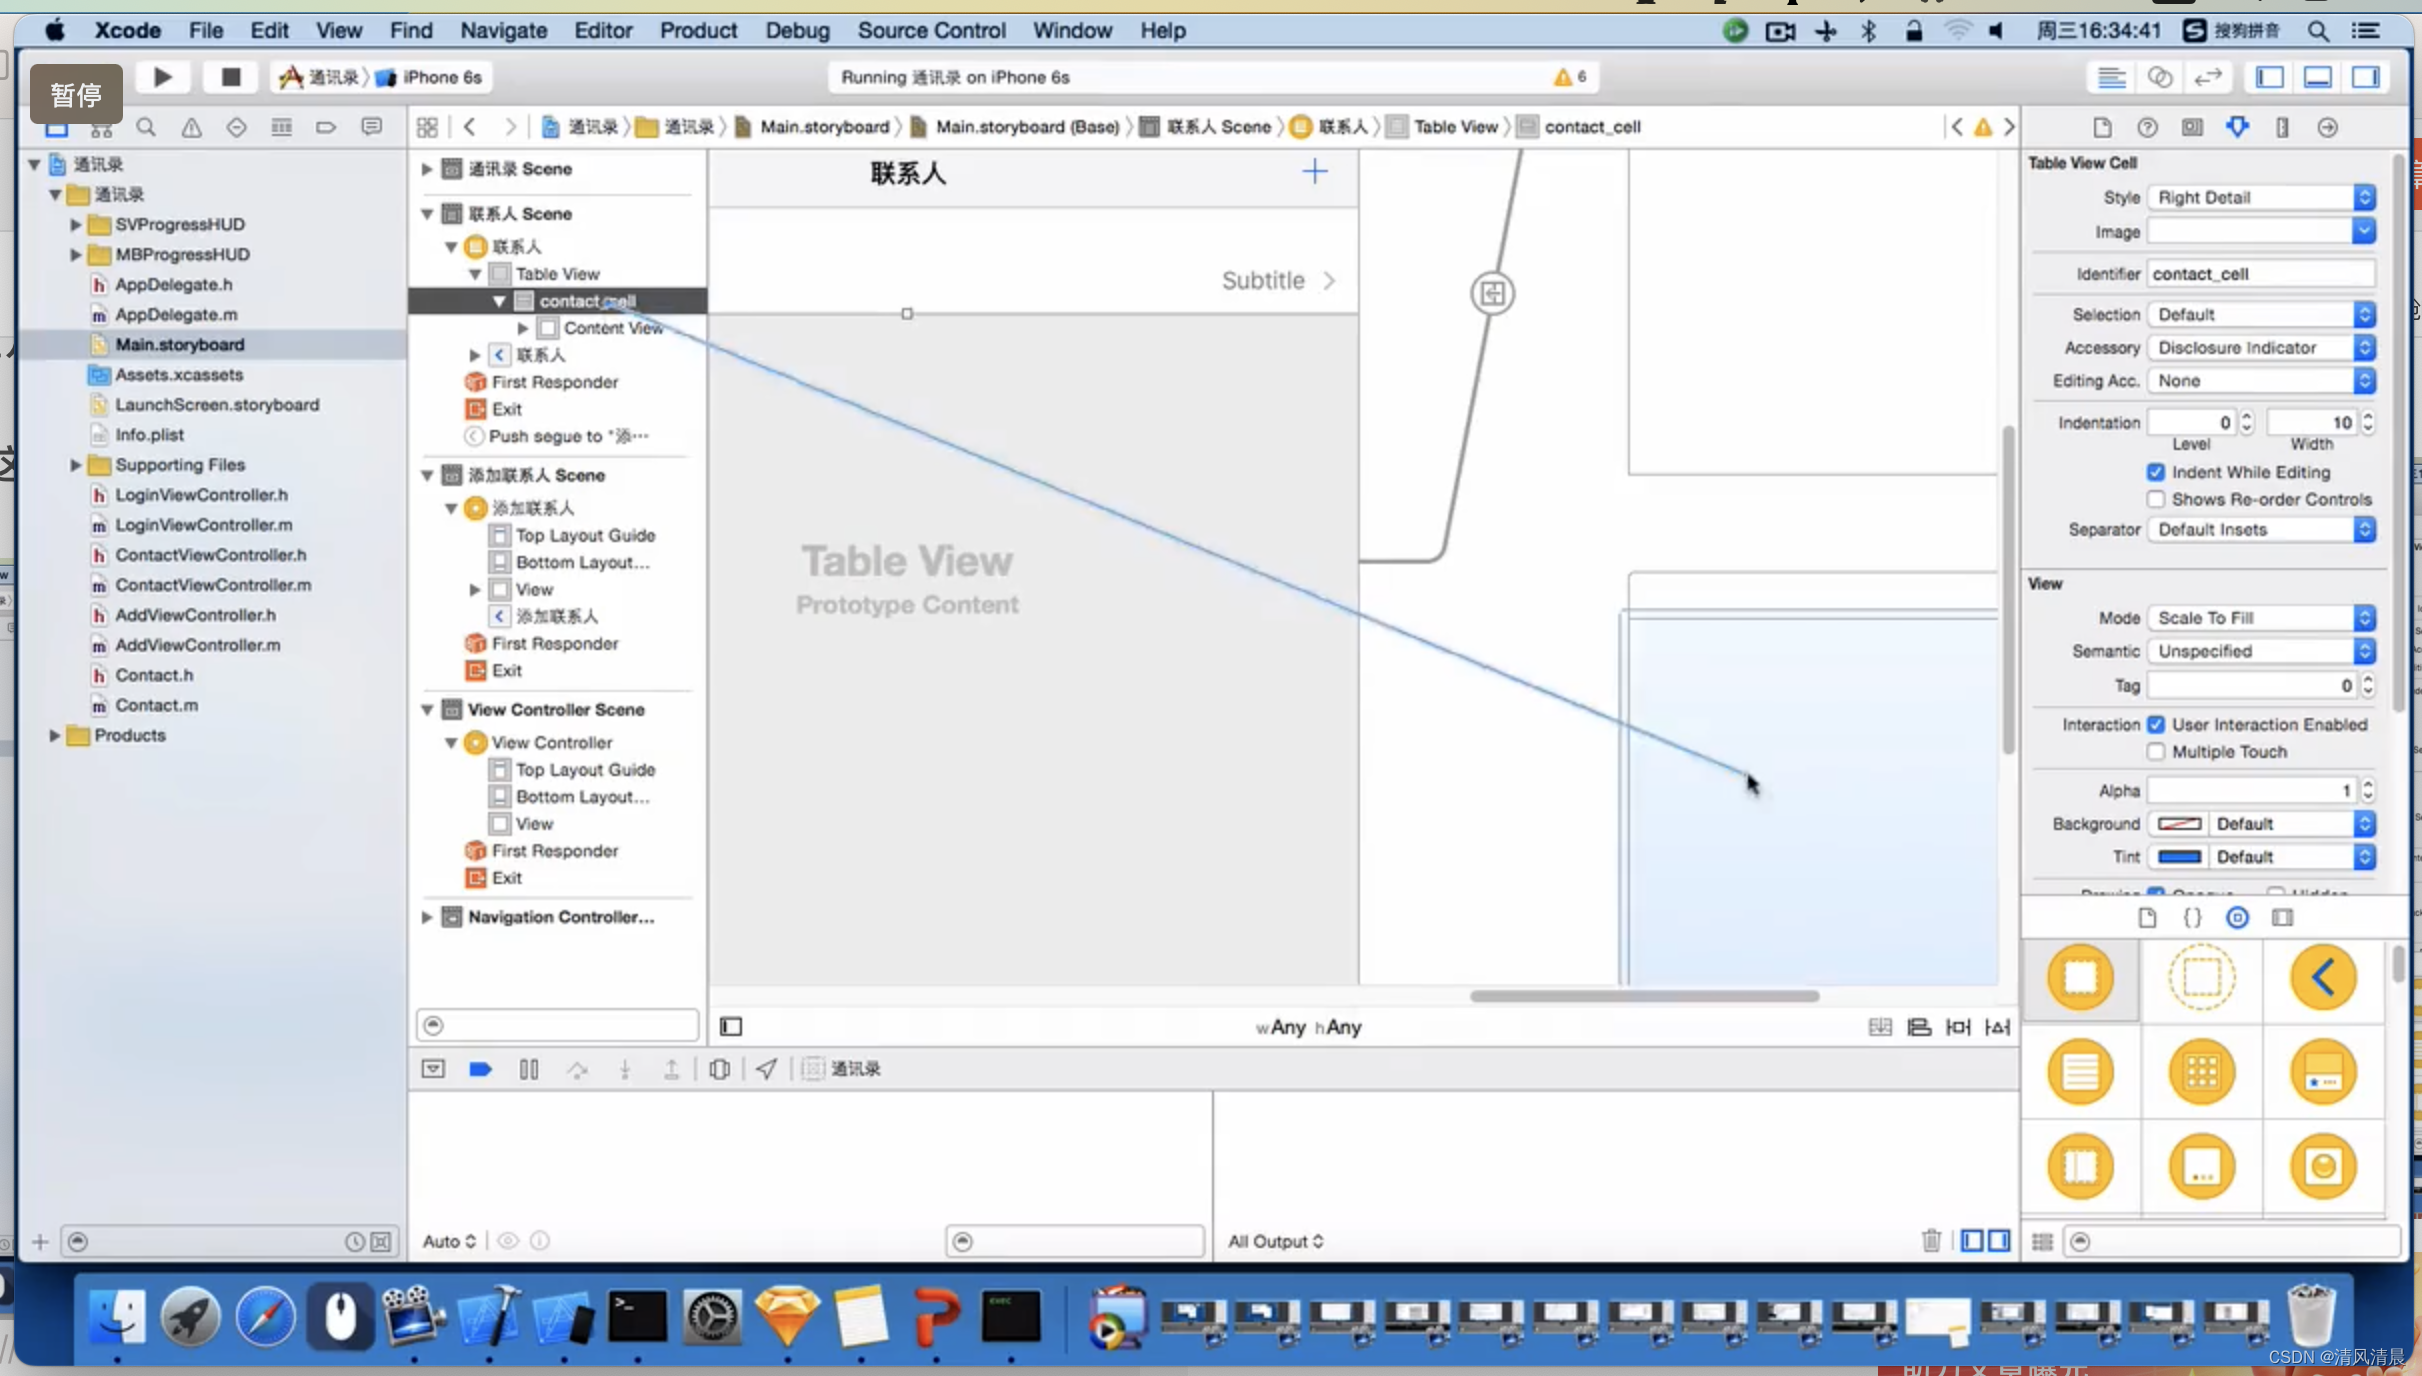Viewport: 2422px width, 1376px height.
Task: Toggle User Interaction Enabled checkbox
Action: pos(2155,724)
